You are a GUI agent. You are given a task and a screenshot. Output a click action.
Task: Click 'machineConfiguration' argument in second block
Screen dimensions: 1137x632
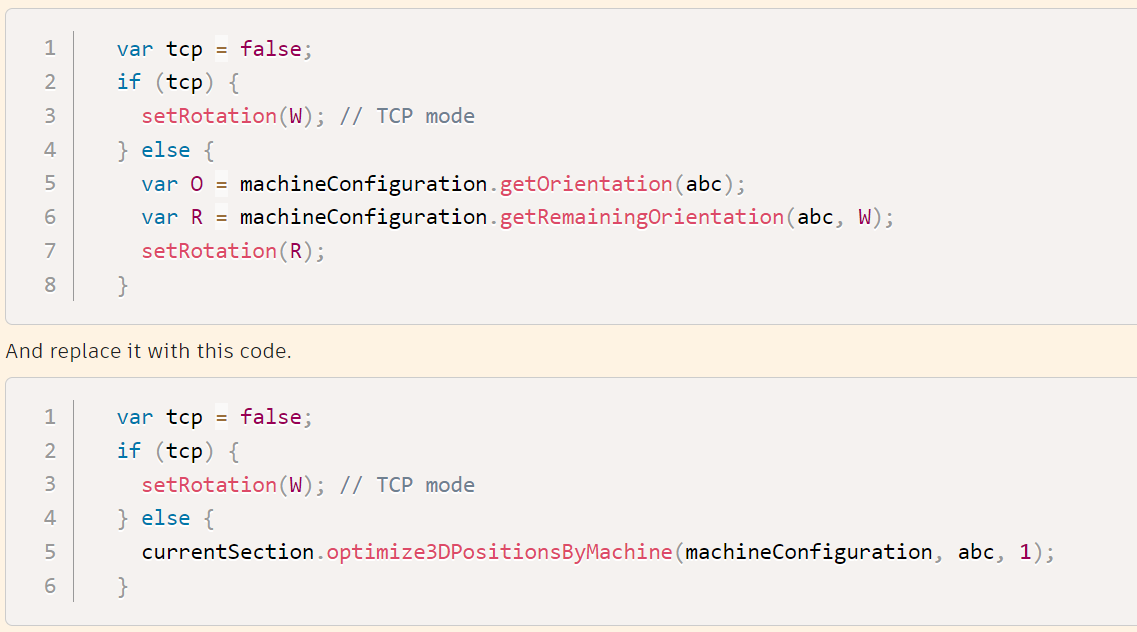(809, 552)
